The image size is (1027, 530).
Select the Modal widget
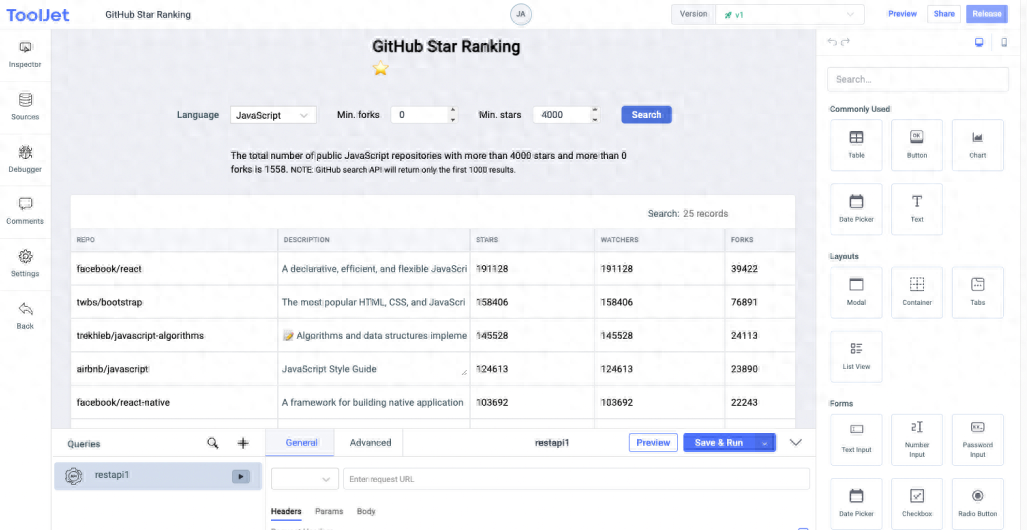coord(856,292)
